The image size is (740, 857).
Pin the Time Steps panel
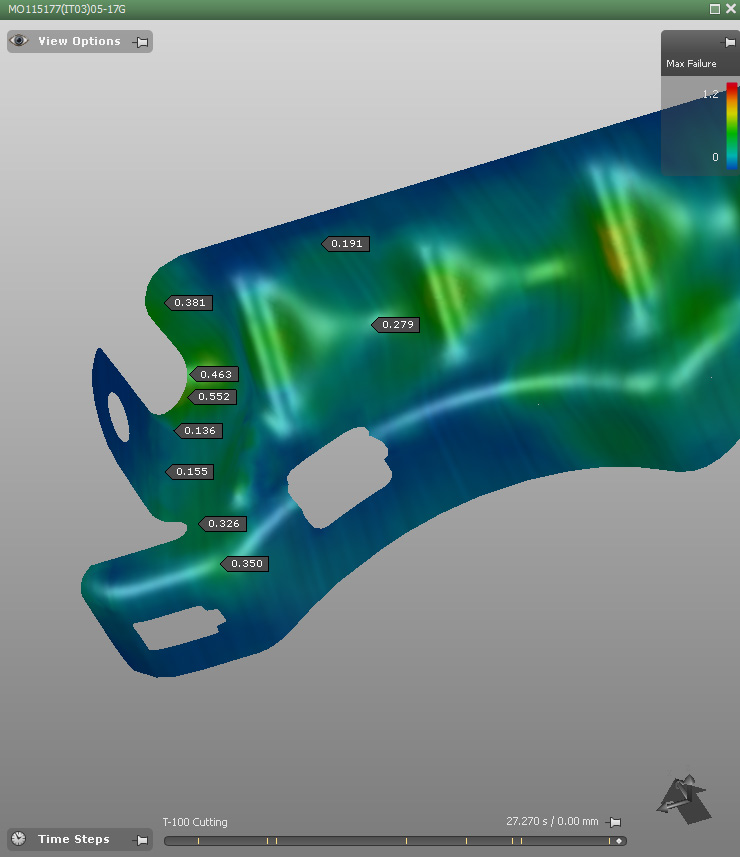pos(141,840)
